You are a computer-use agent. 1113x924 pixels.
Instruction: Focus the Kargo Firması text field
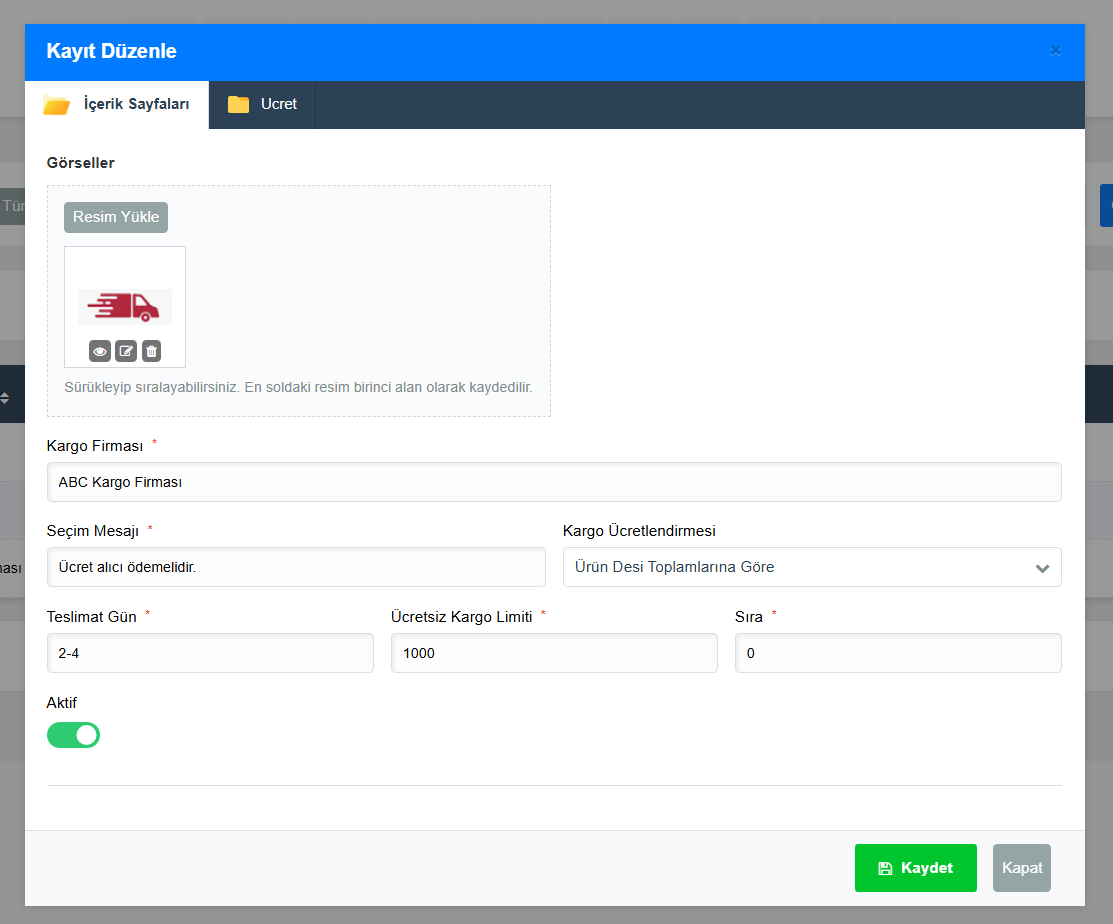[553, 482]
